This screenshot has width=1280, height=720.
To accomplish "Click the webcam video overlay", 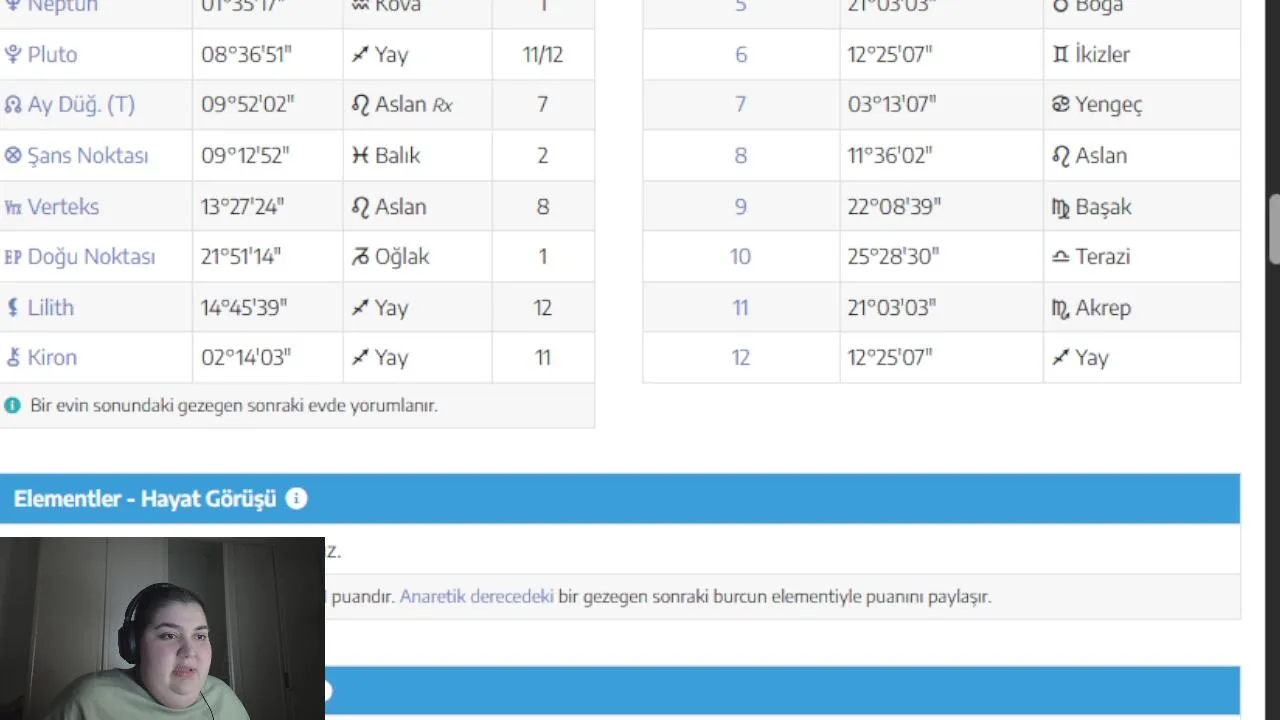I will pos(162,628).
